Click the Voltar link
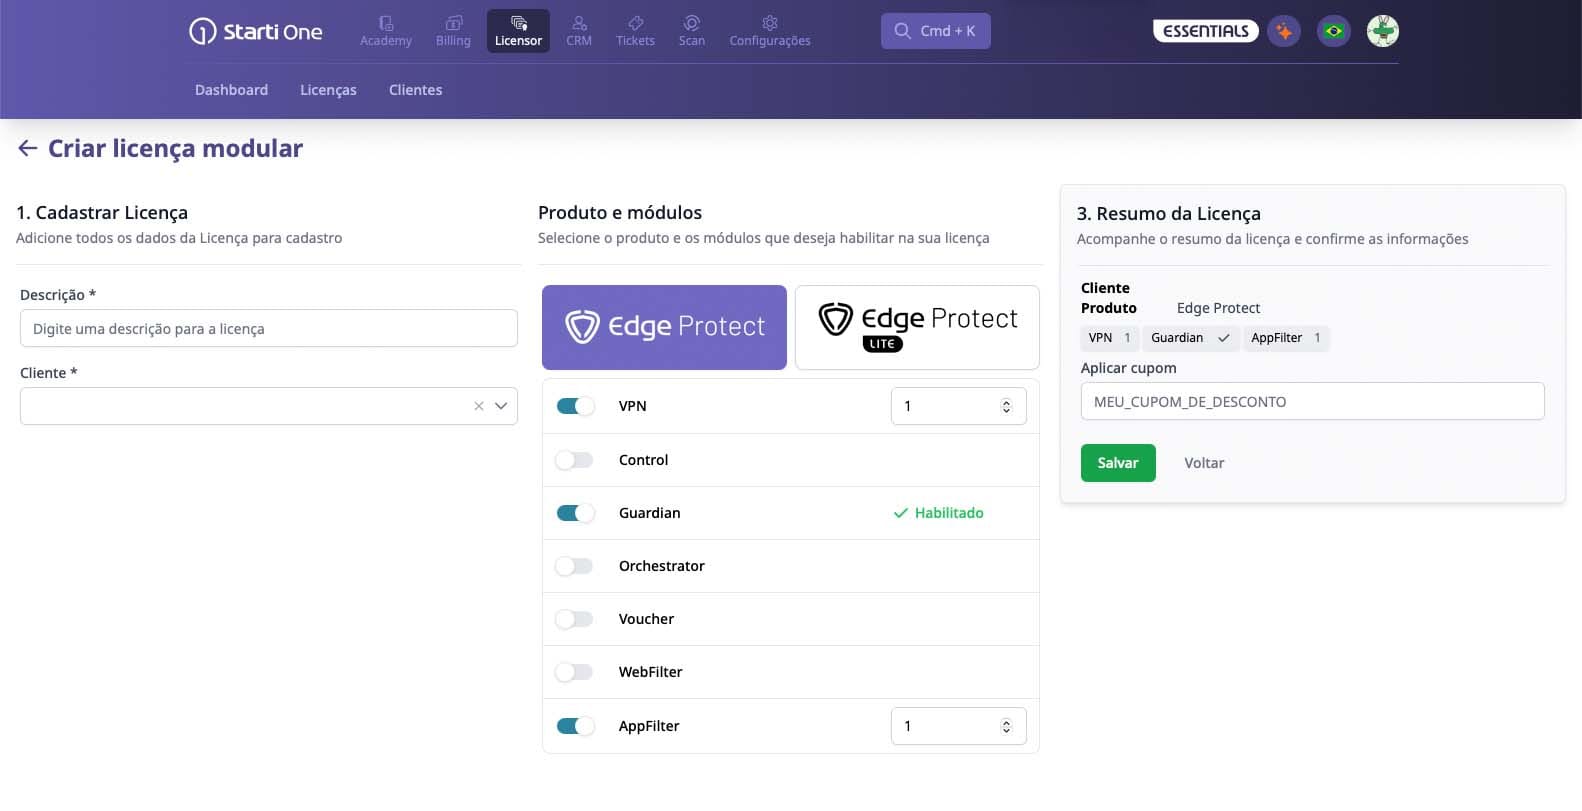Image resolution: width=1582 pixels, height=811 pixels. [1204, 463]
